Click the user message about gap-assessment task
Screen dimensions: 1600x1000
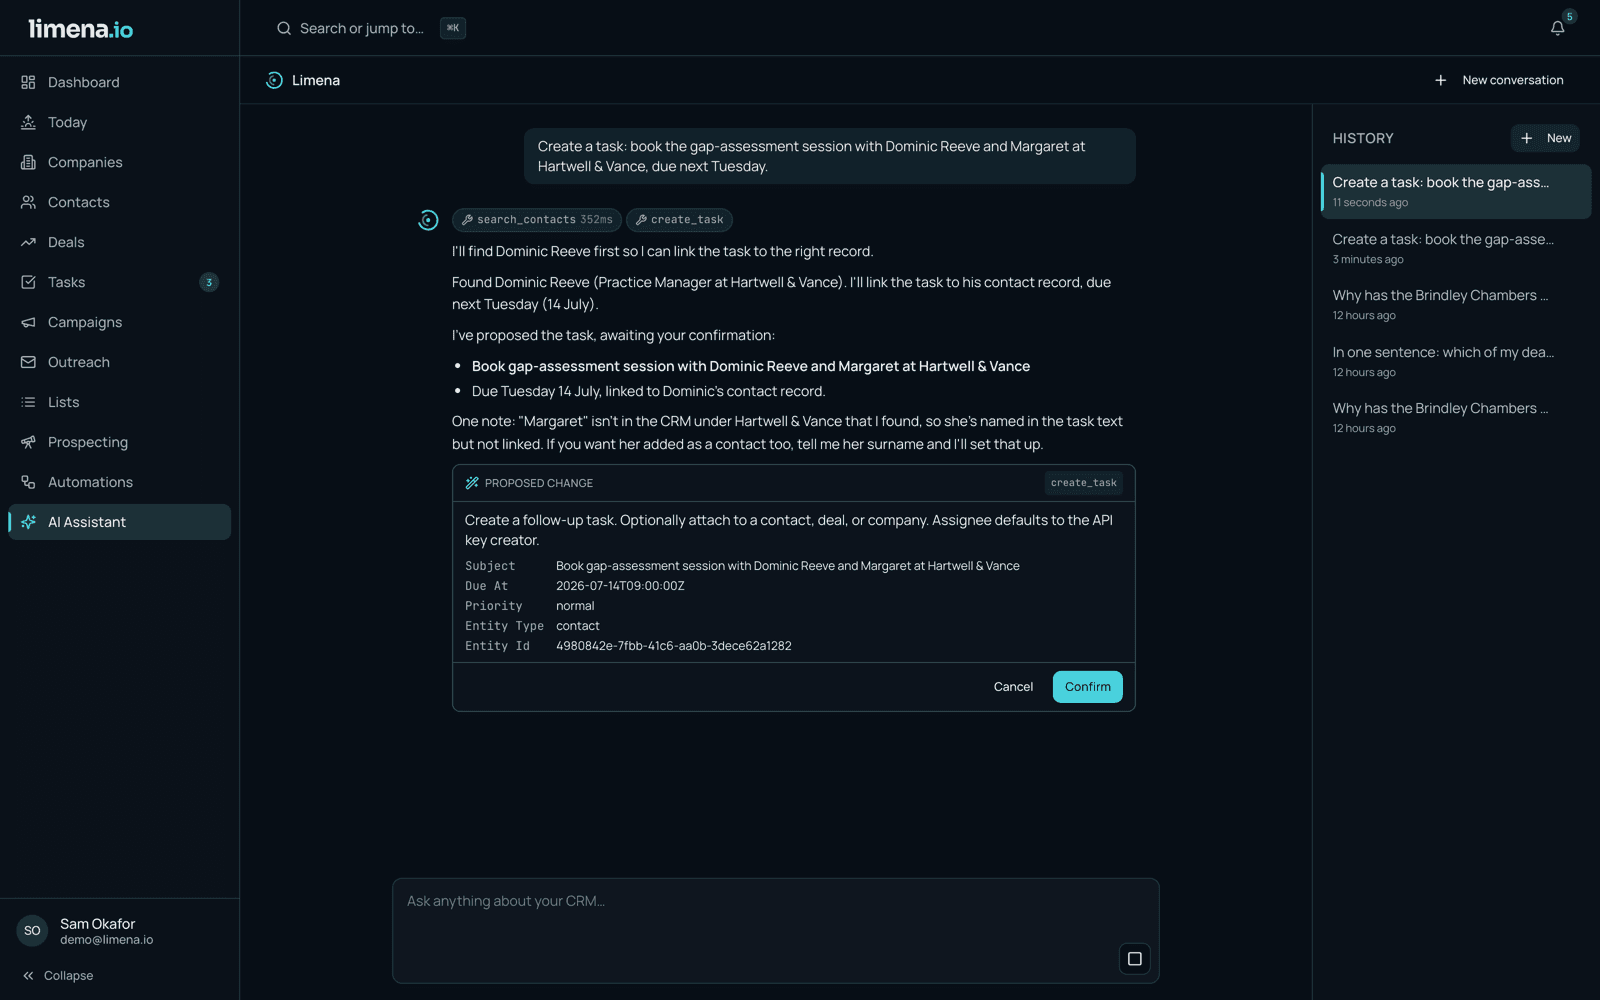click(830, 156)
